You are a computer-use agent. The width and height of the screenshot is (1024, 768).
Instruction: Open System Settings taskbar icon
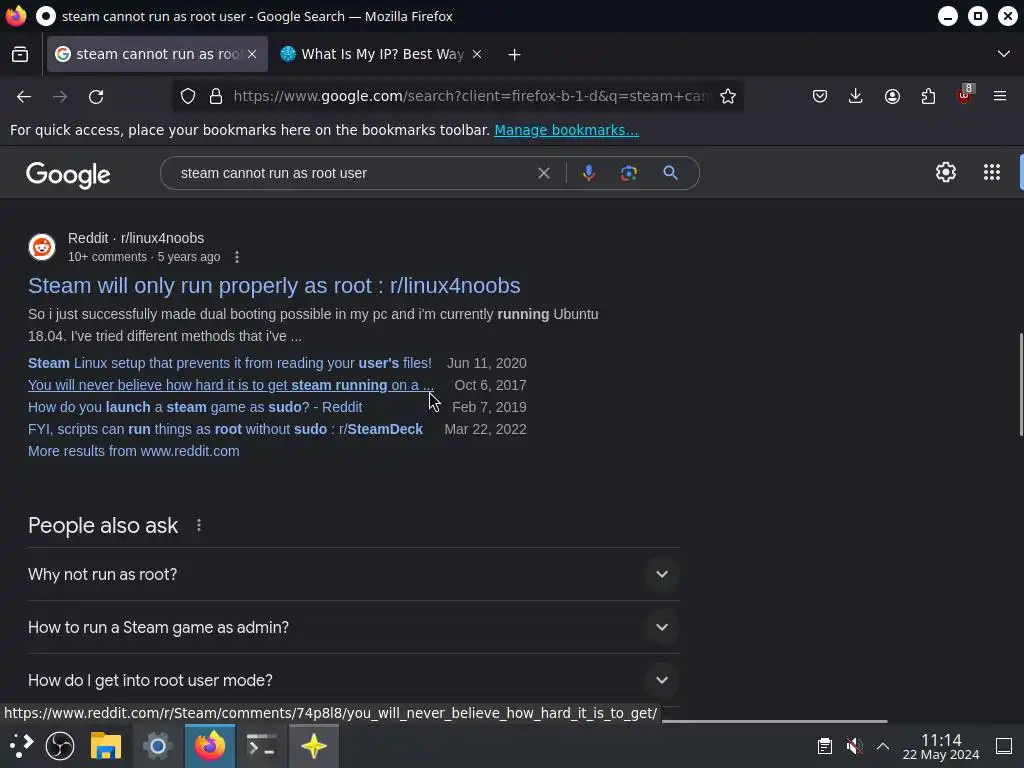click(157, 746)
